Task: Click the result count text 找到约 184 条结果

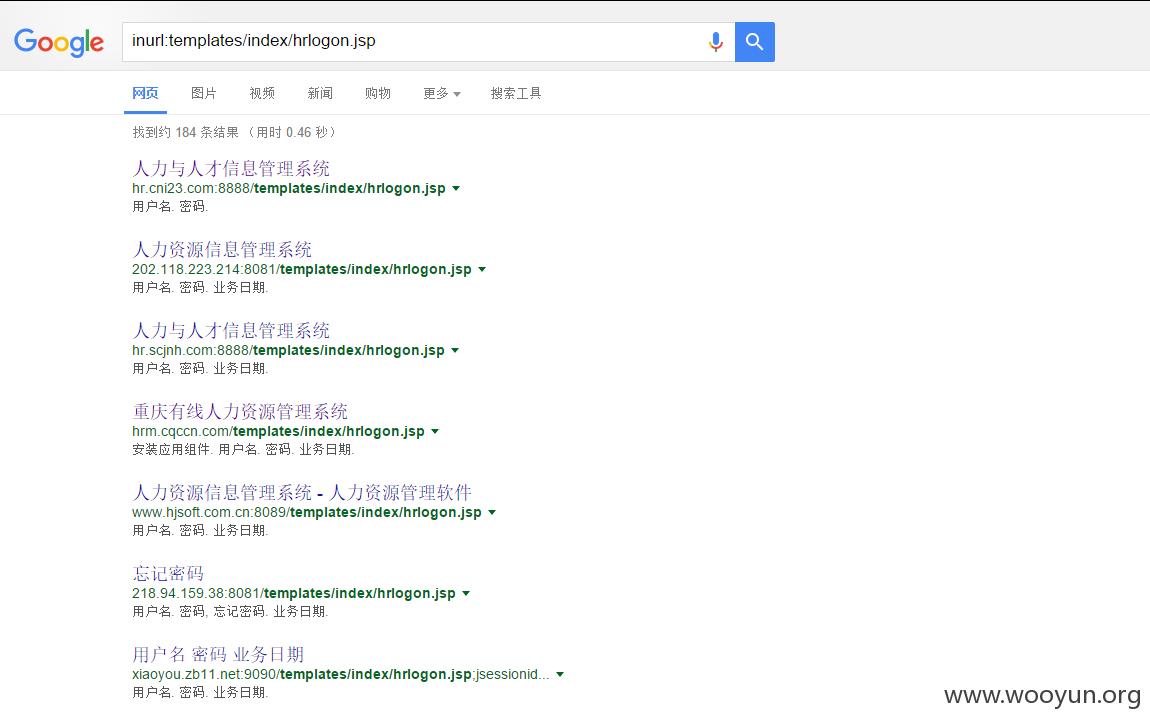Action: [x=186, y=132]
